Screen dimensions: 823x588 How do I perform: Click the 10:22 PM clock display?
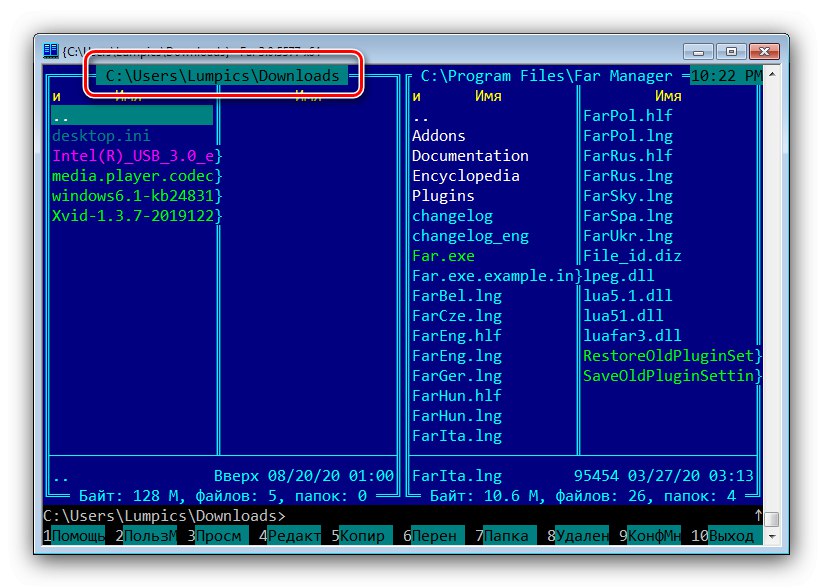(726, 75)
